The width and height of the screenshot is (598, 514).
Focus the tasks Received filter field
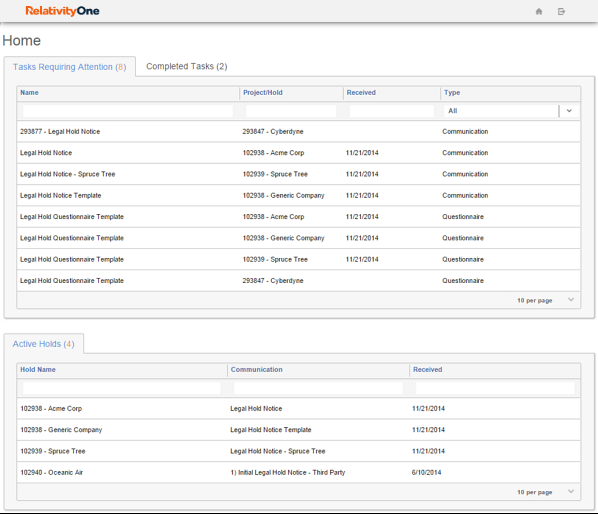tap(392, 111)
